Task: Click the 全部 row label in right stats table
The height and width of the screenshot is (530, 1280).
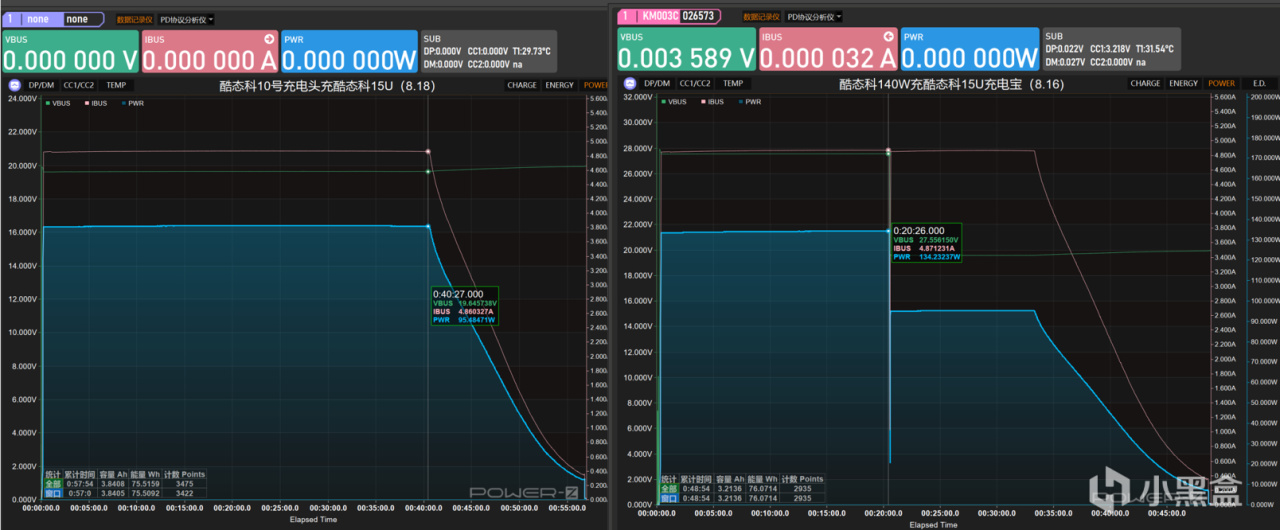Action: 669,488
